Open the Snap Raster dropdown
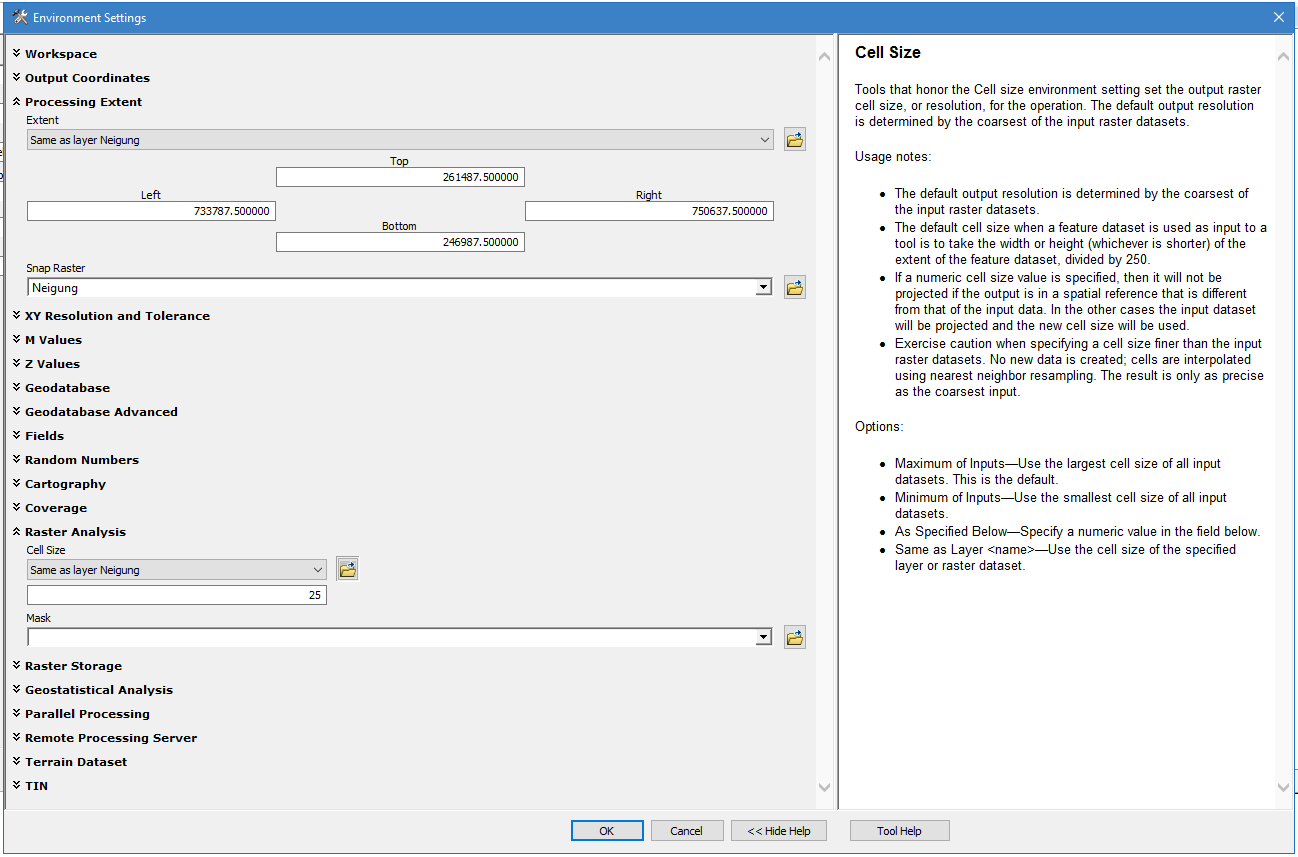 (764, 288)
